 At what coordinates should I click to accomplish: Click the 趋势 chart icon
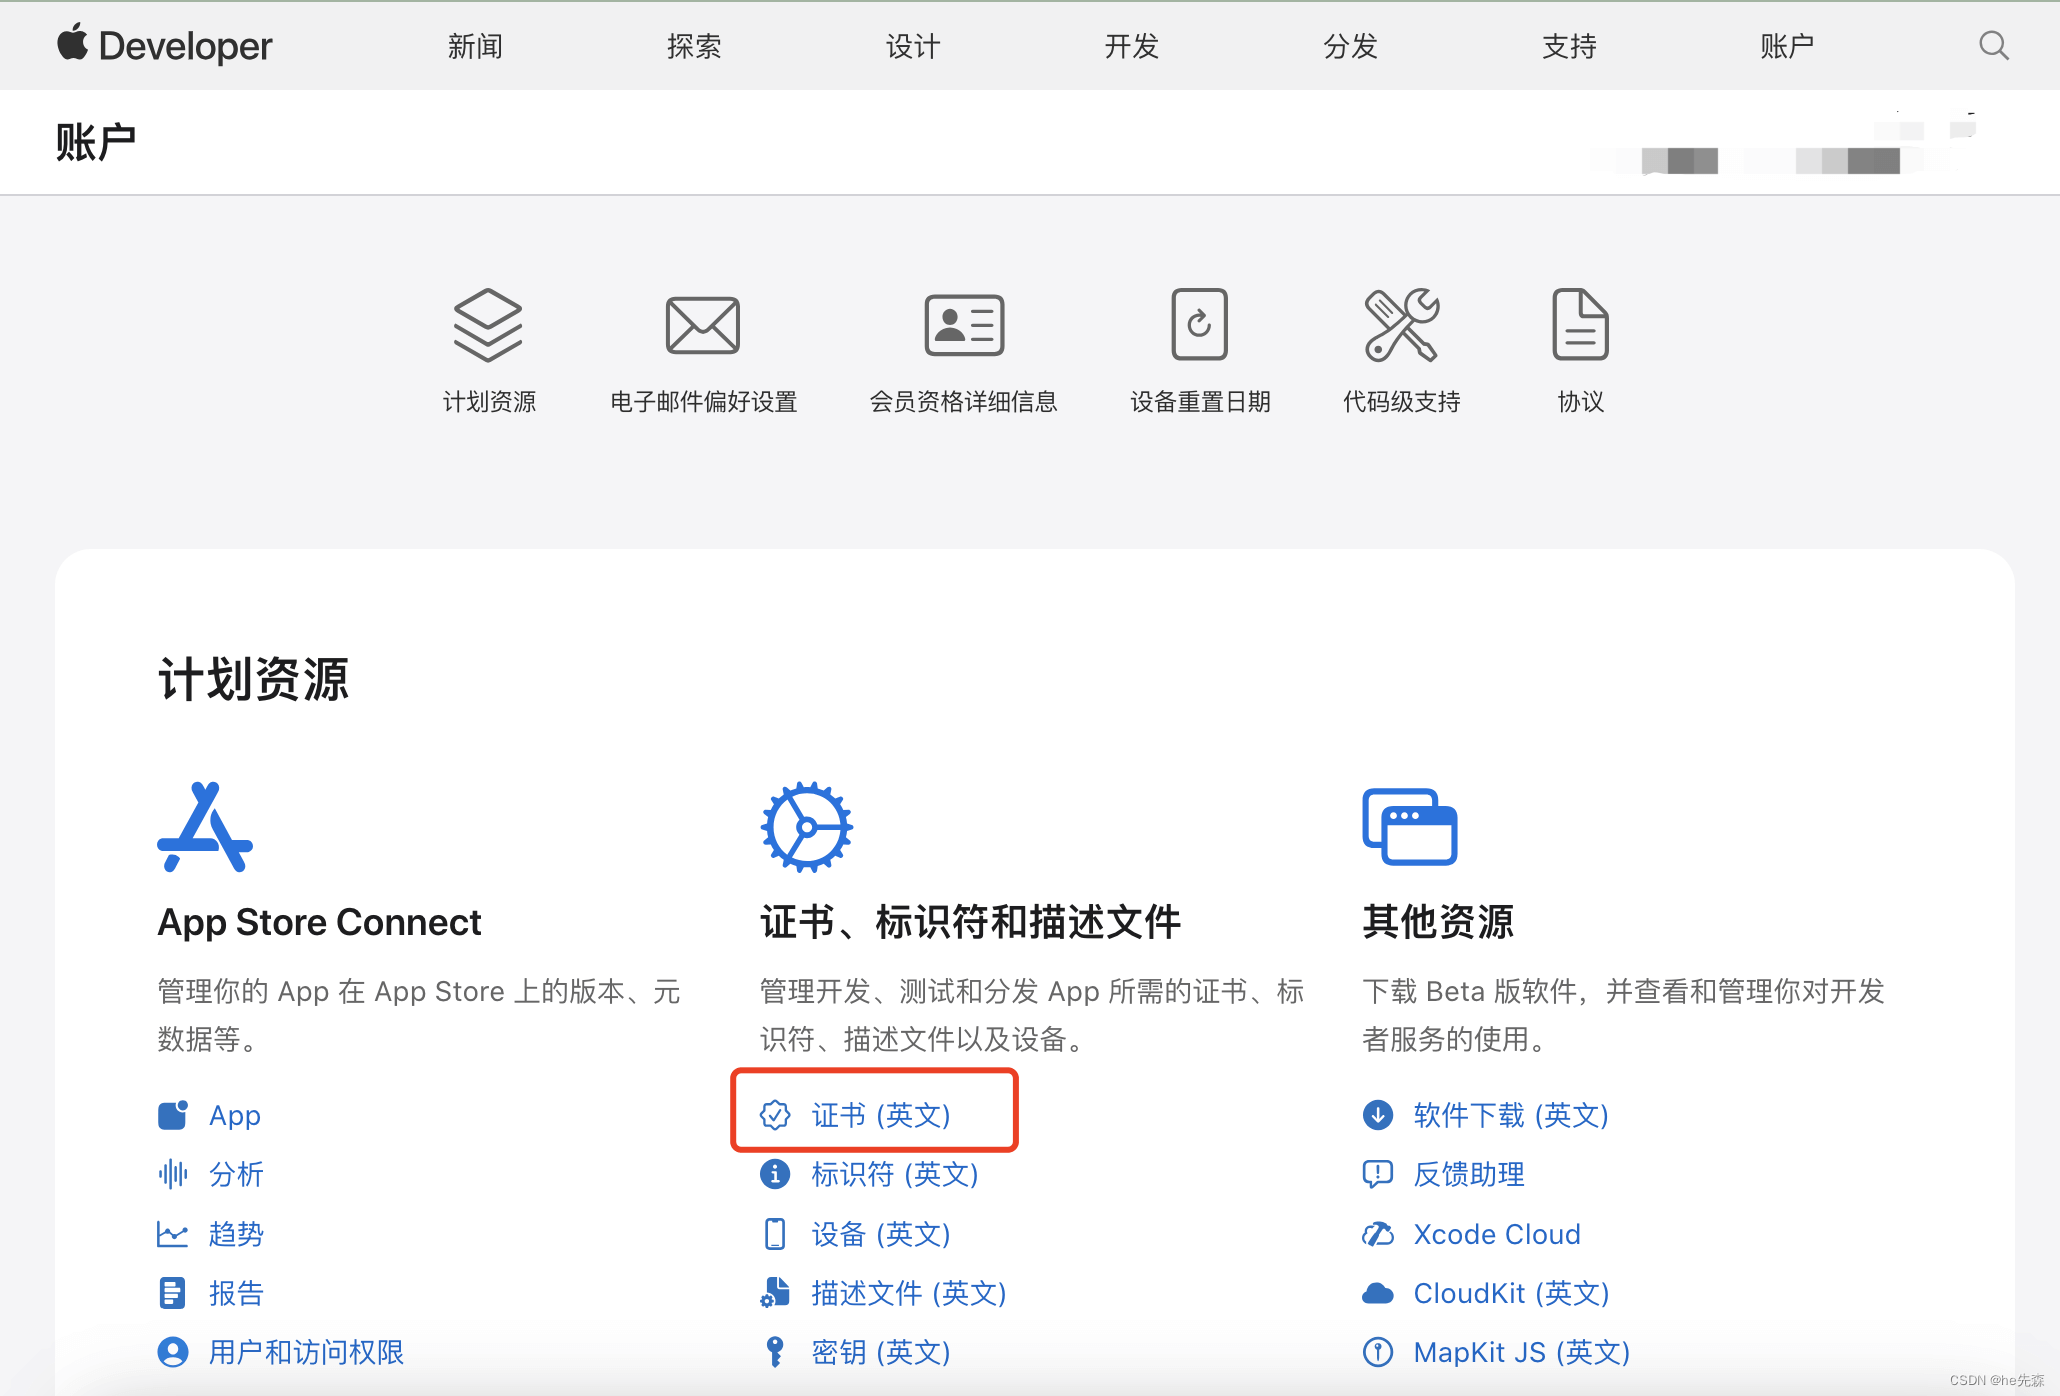pos(173,1234)
